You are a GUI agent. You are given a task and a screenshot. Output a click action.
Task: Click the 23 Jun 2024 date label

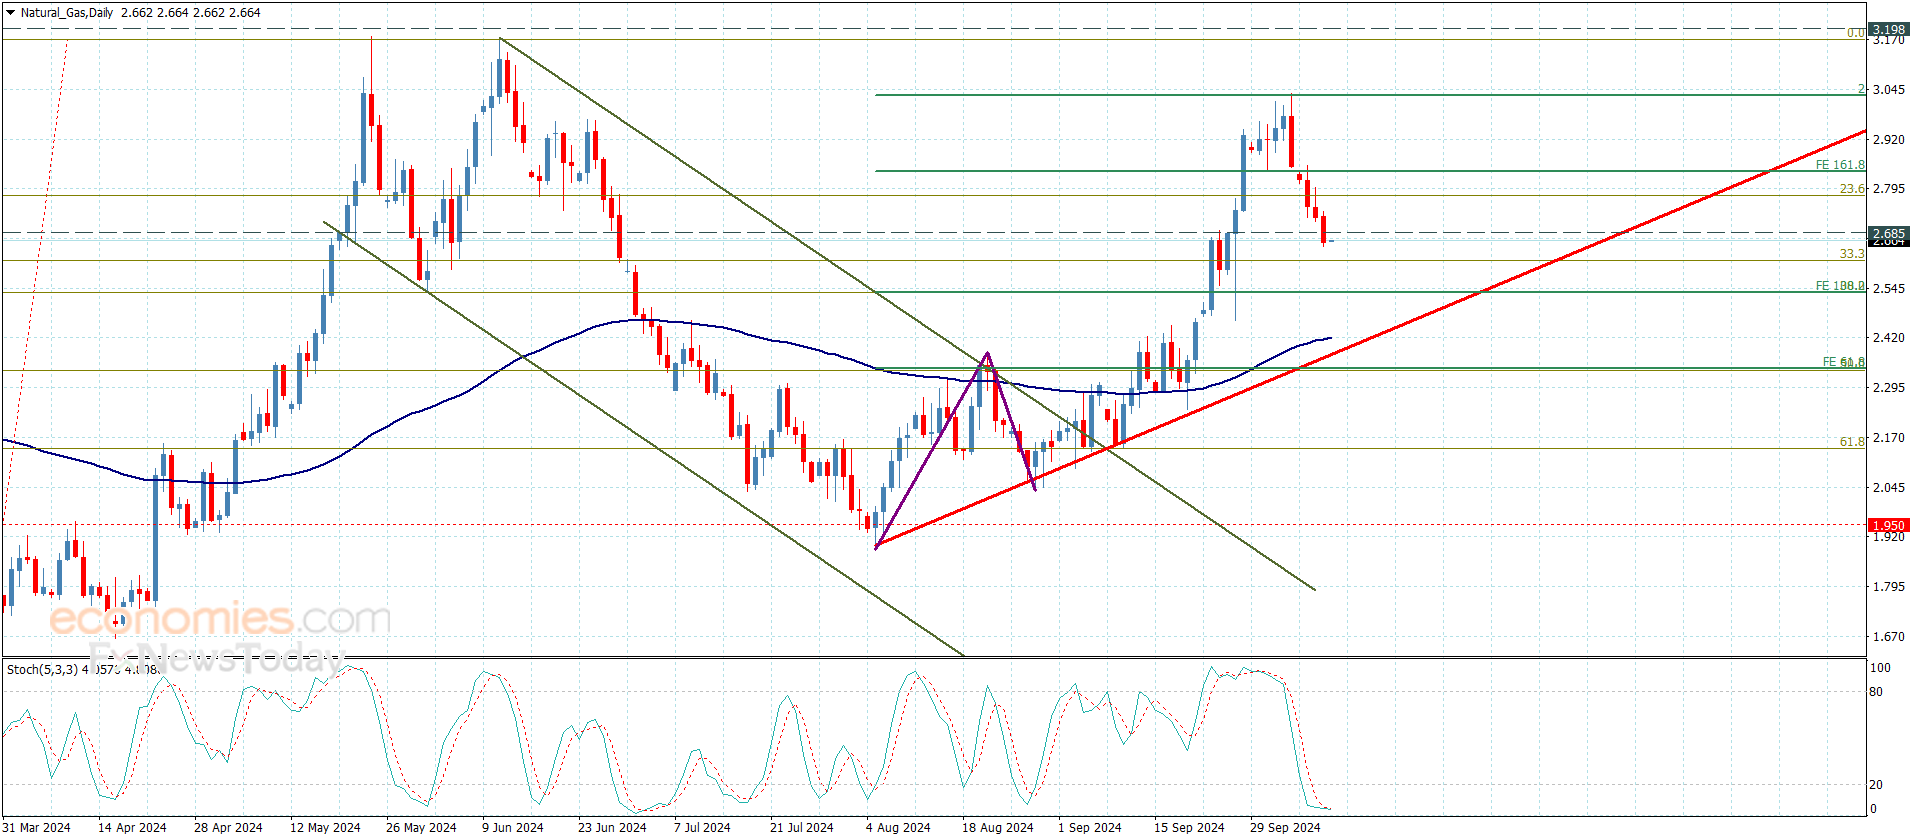coord(612,828)
